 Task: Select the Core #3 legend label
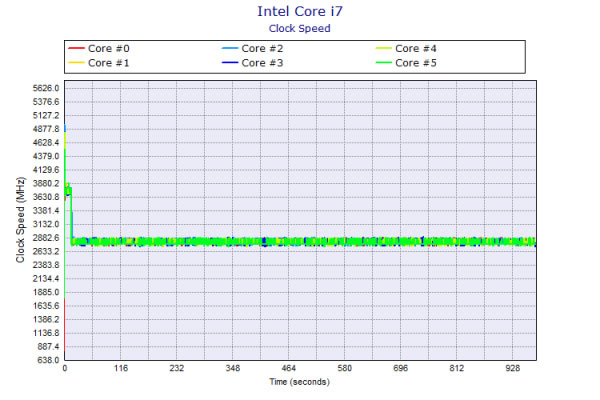262,63
